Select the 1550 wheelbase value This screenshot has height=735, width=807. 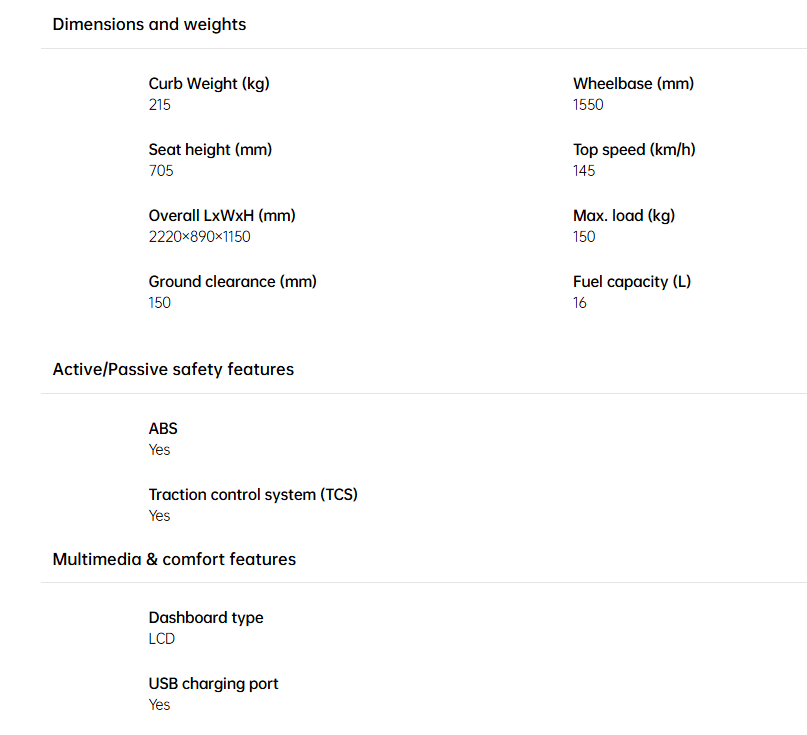(588, 105)
